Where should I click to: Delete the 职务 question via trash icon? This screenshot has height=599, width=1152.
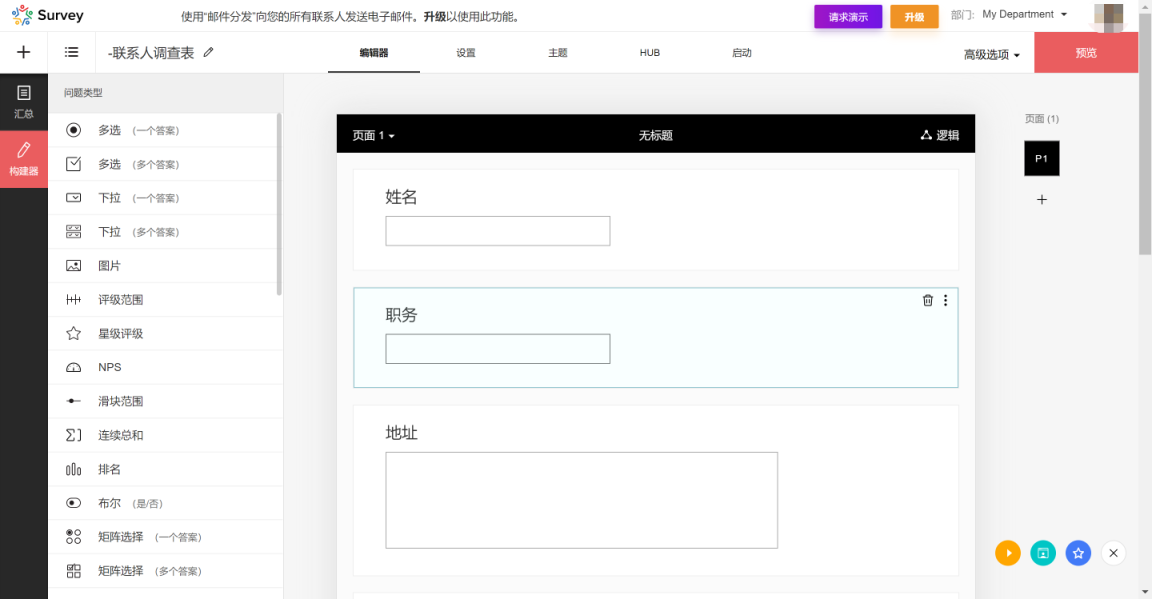tap(927, 300)
